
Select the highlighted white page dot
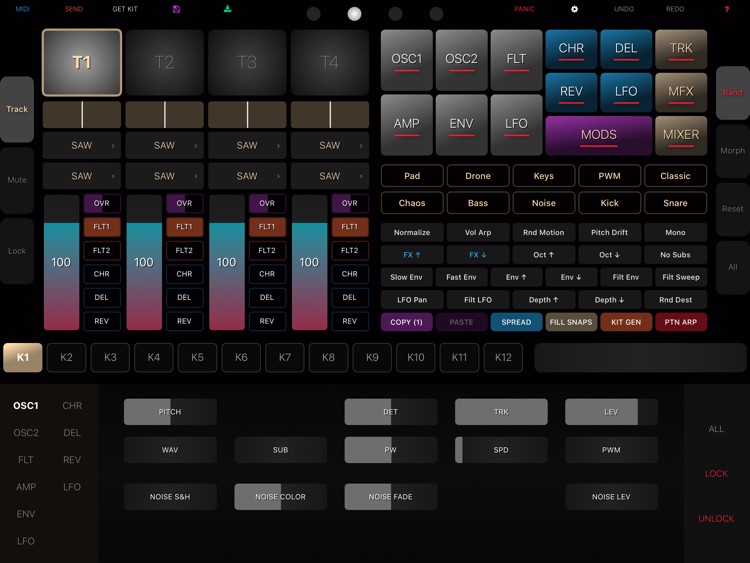coord(354,14)
